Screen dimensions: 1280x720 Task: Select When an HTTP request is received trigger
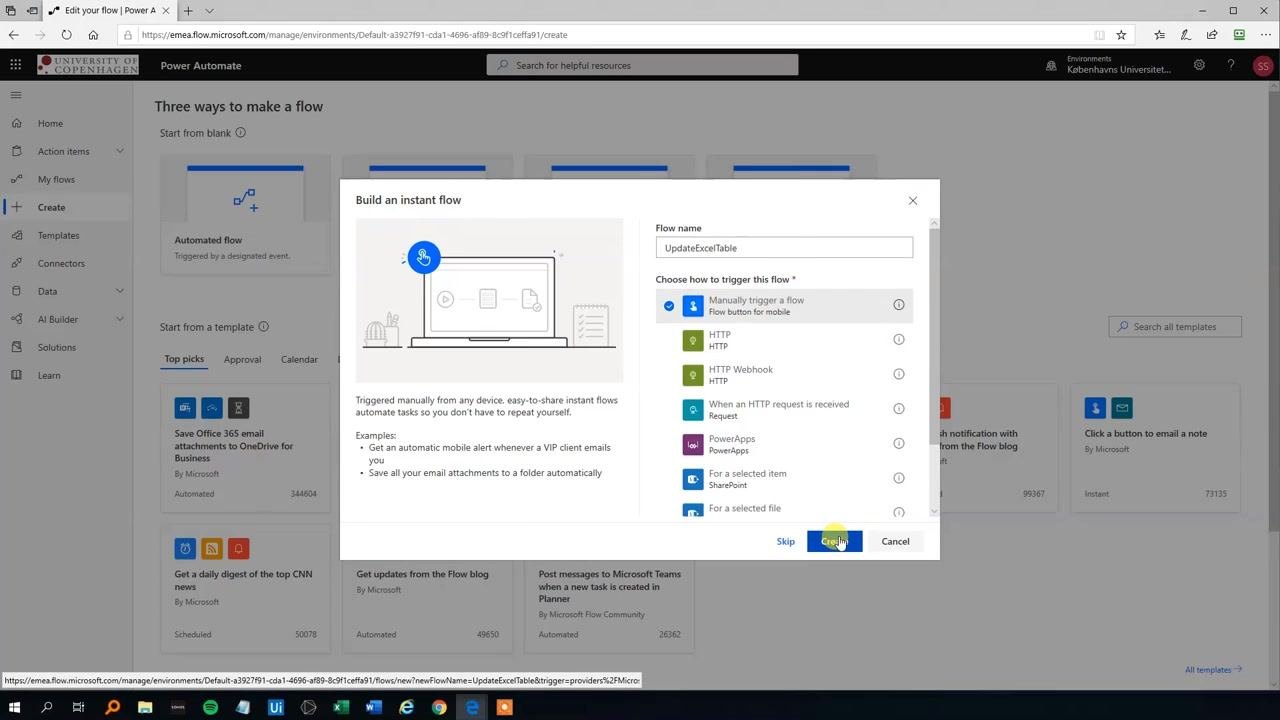coord(784,409)
